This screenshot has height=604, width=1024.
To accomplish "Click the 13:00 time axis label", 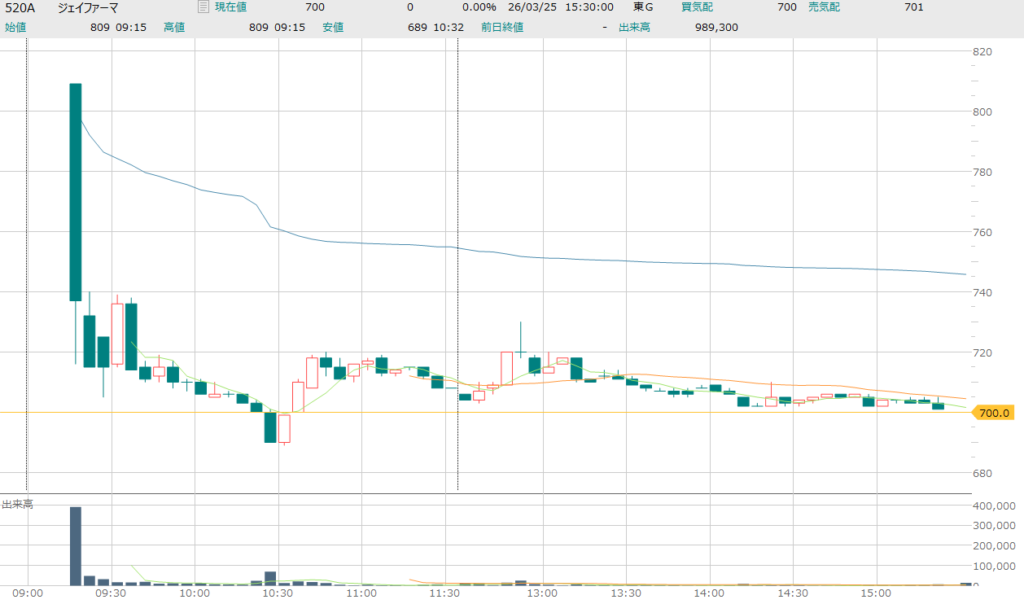I will tap(541, 593).
